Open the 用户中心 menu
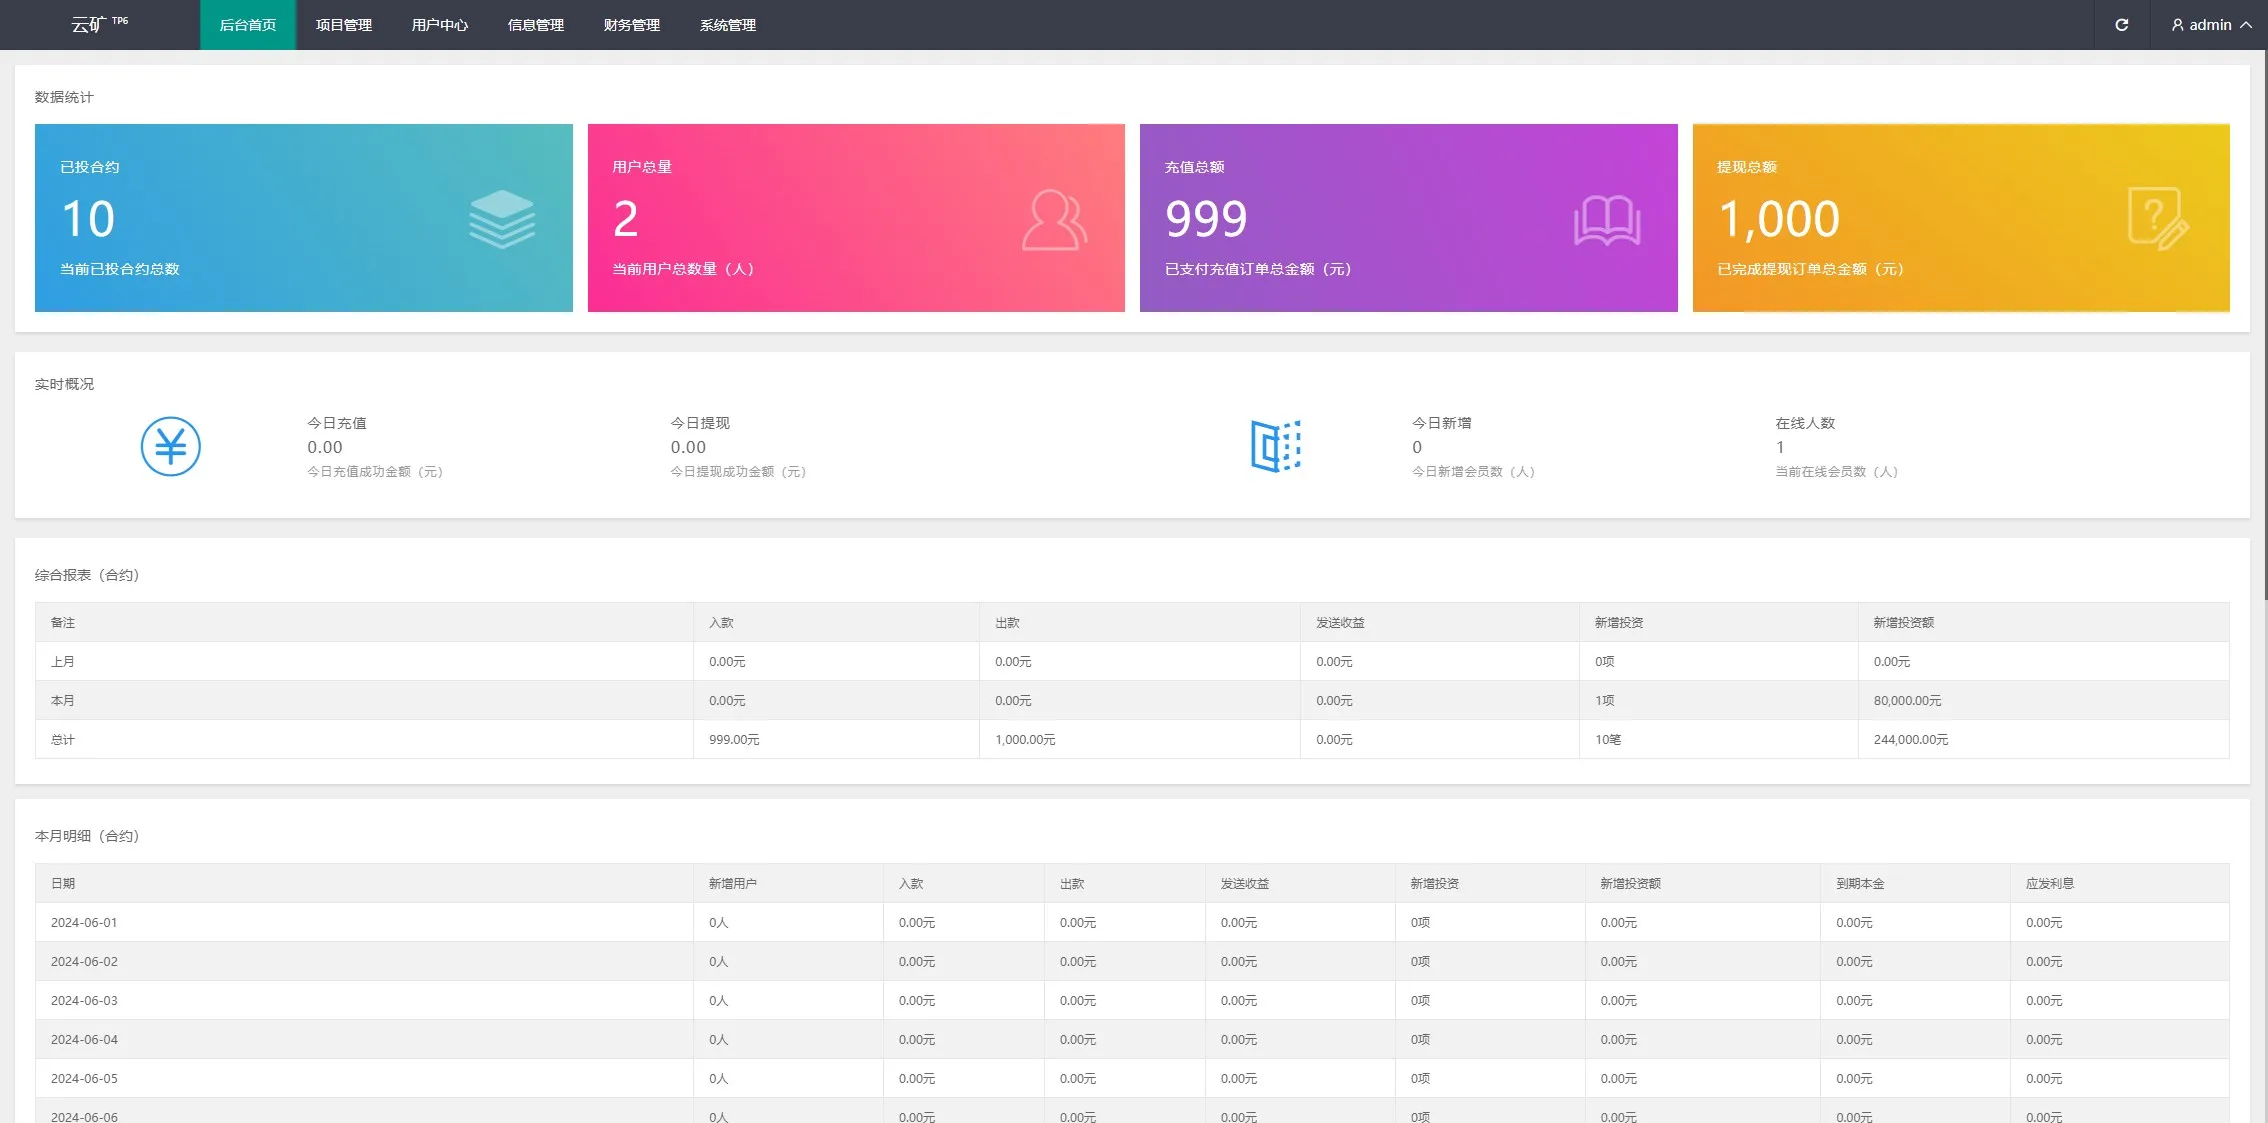The width and height of the screenshot is (2268, 1123). click(440, 25)
